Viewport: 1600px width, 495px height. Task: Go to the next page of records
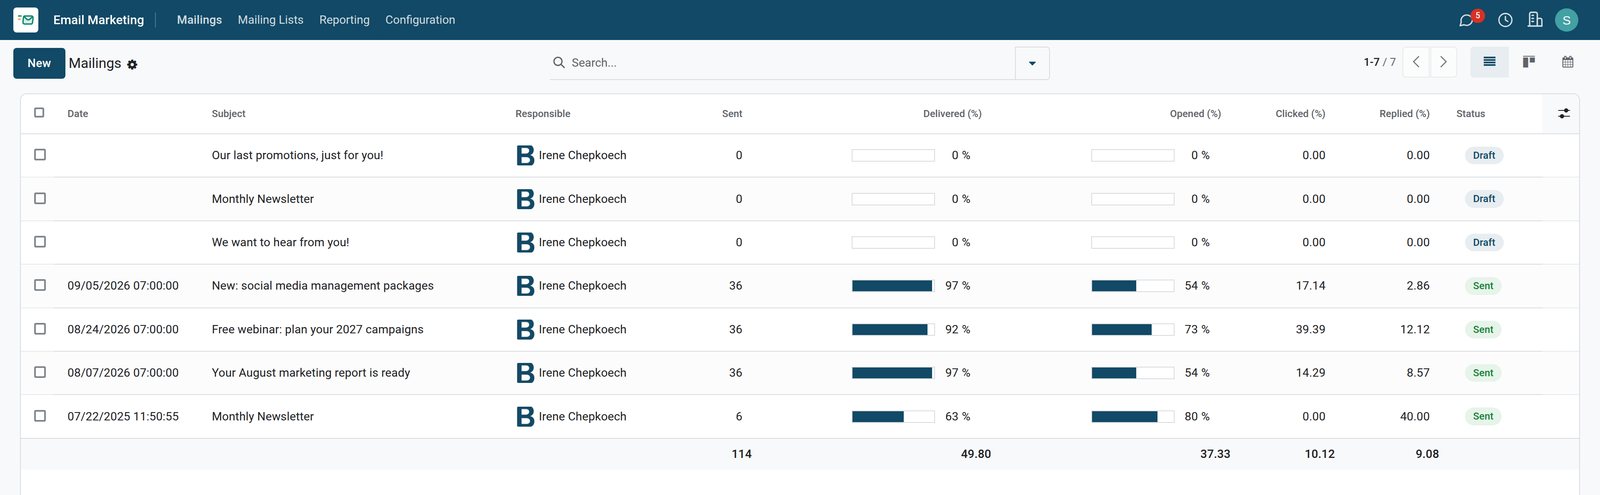(x=1443, y=62)
